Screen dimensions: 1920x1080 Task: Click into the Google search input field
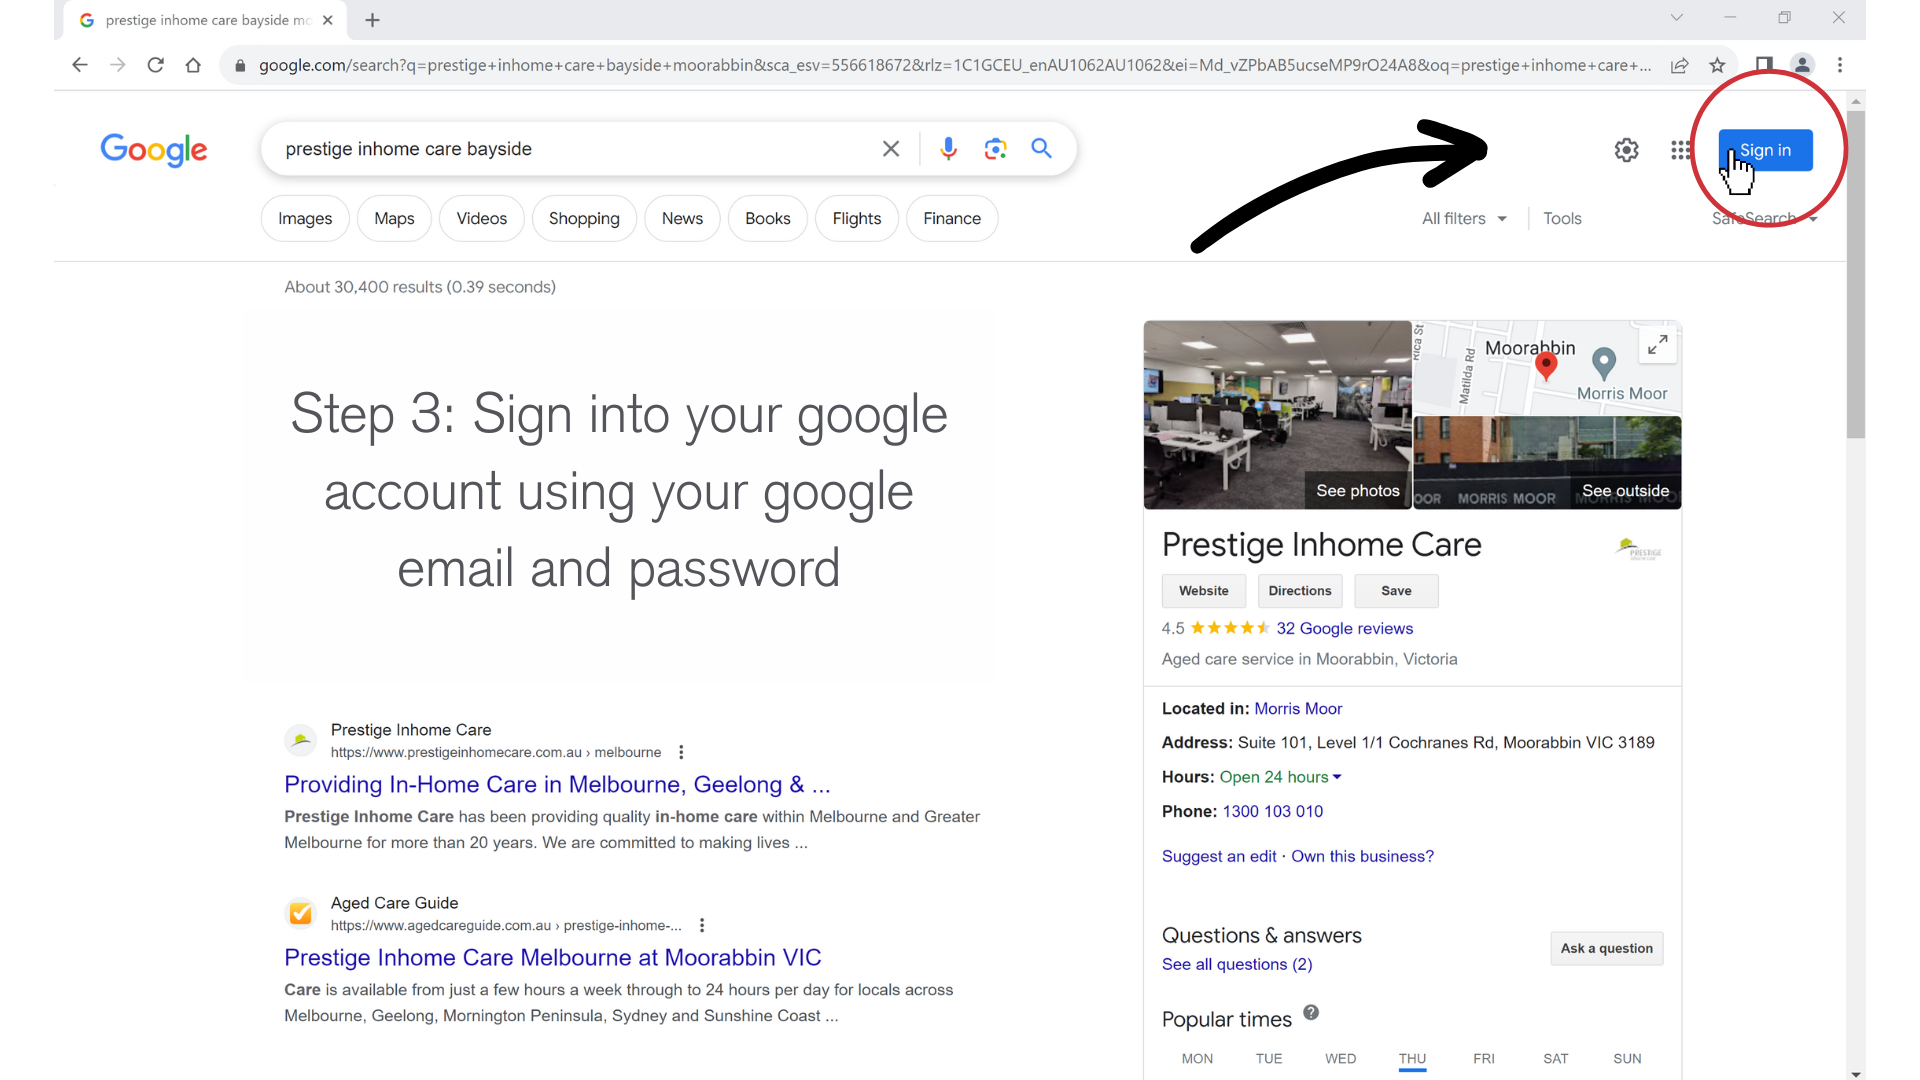(575, 149)
